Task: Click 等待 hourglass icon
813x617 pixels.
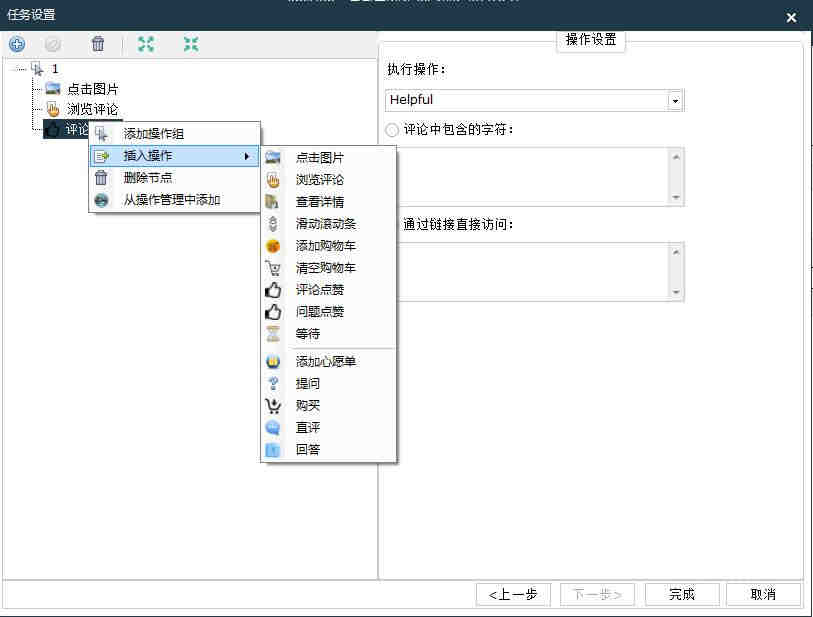Action: click(x=273, y=334)
